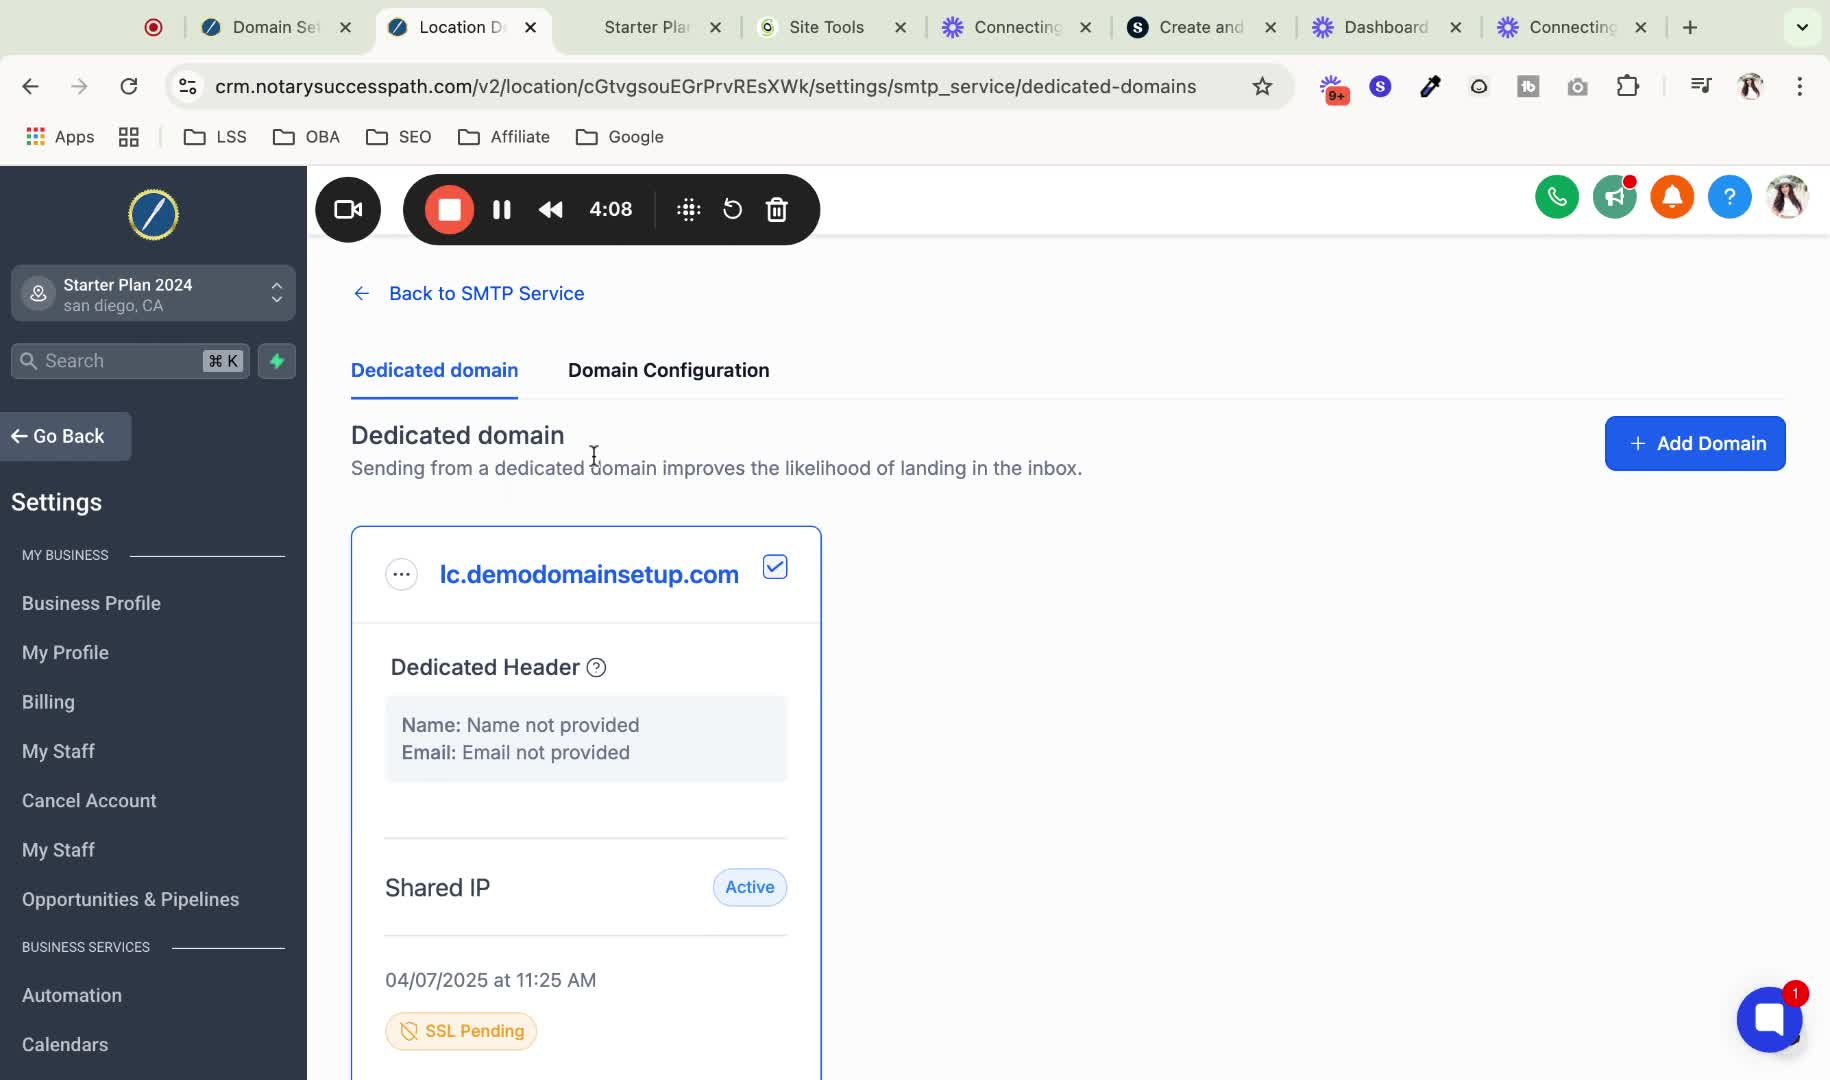Open the chat widget bubble
Image resolution: width=1830 pixels, height=1080 pixels.
(1769, 1019)
